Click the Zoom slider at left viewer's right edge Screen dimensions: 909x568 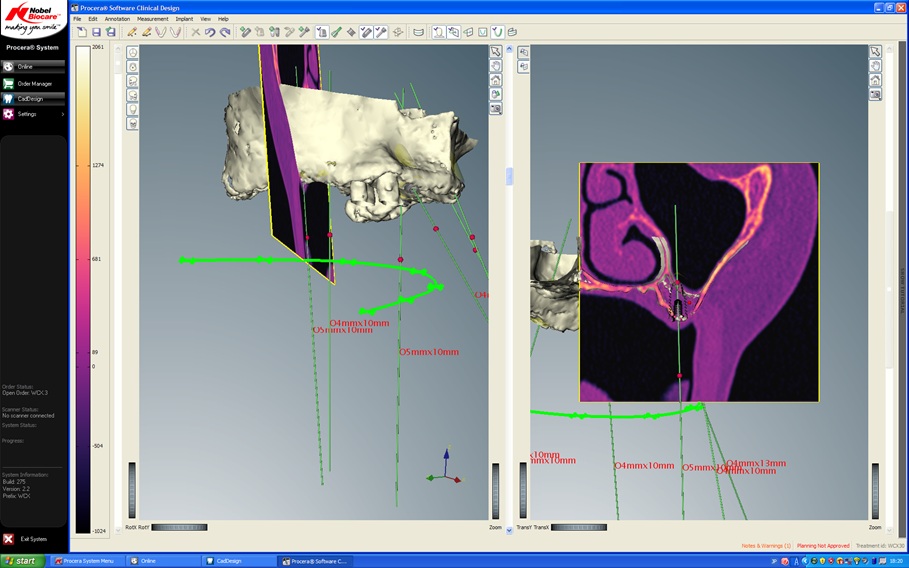click(496, 490)
